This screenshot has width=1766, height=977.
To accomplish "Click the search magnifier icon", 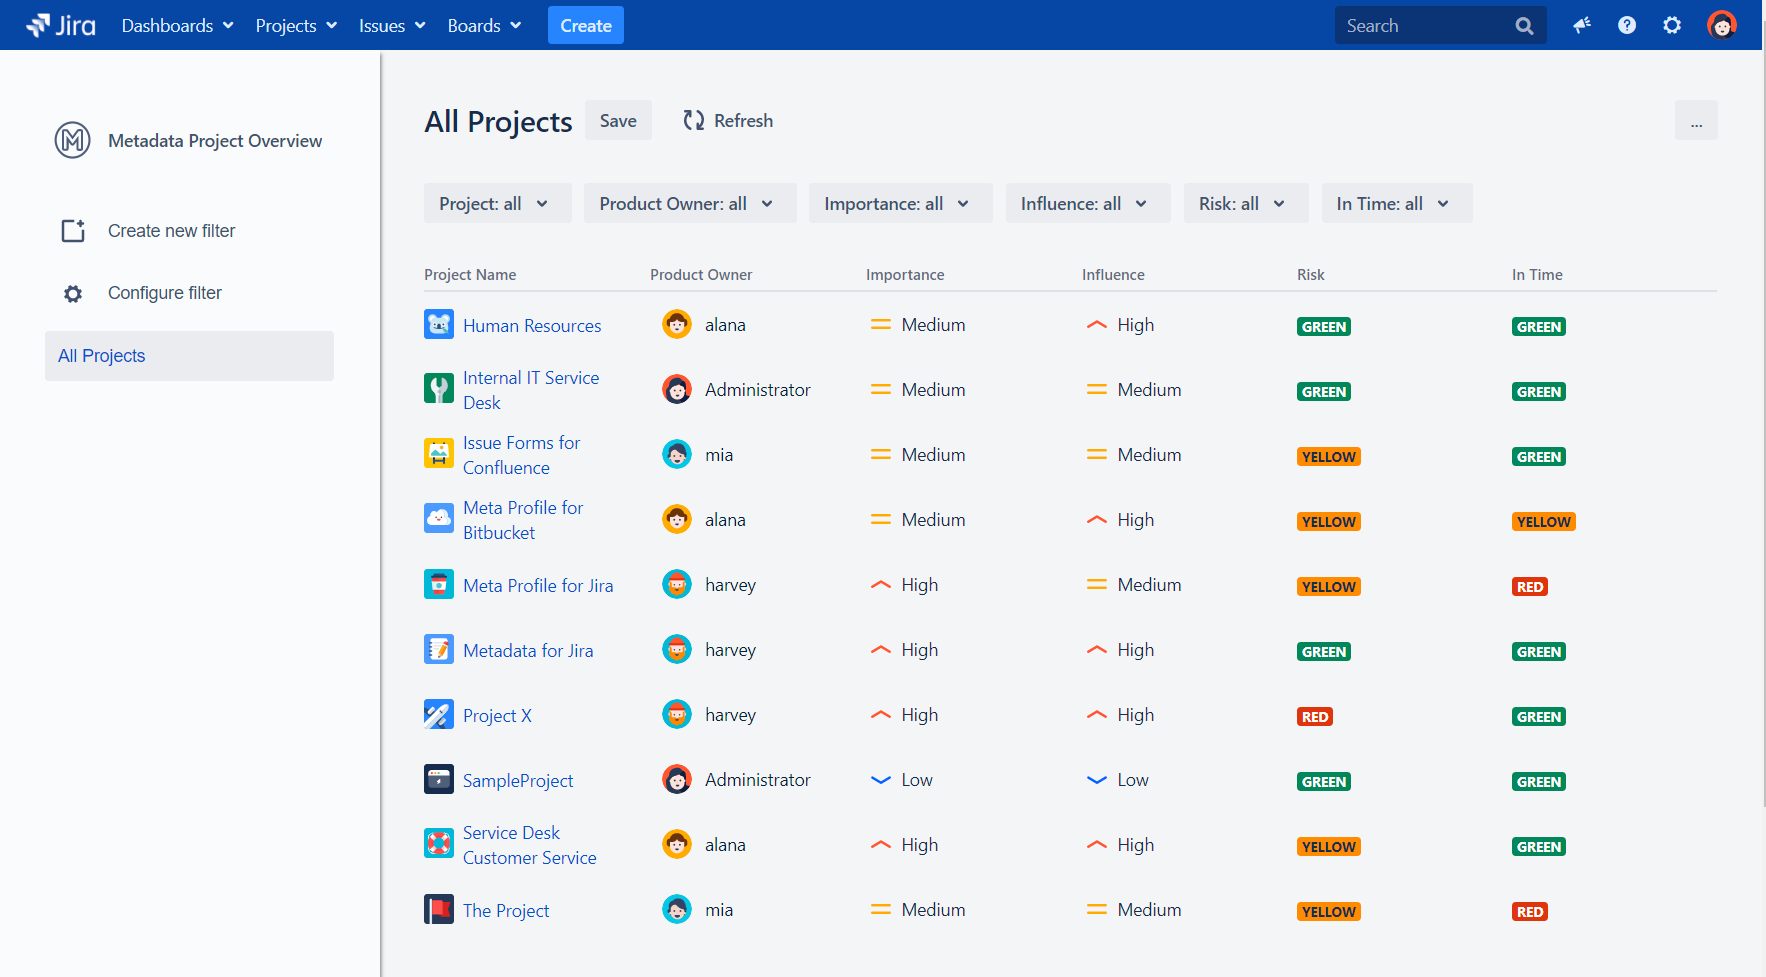I will pos(1524,26).
